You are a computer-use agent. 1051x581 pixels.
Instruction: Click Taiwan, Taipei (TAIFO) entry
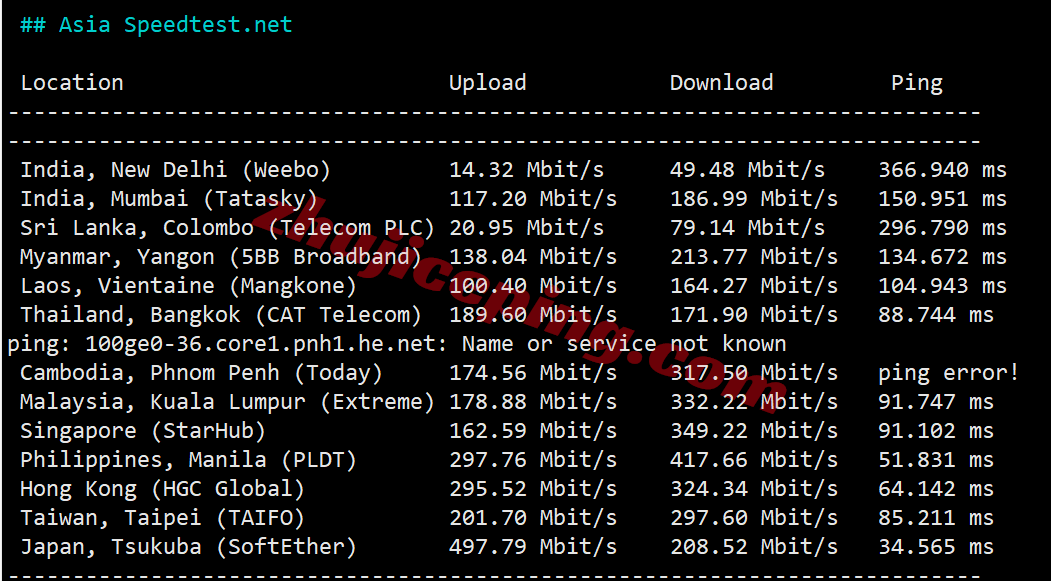pos(162,518)
